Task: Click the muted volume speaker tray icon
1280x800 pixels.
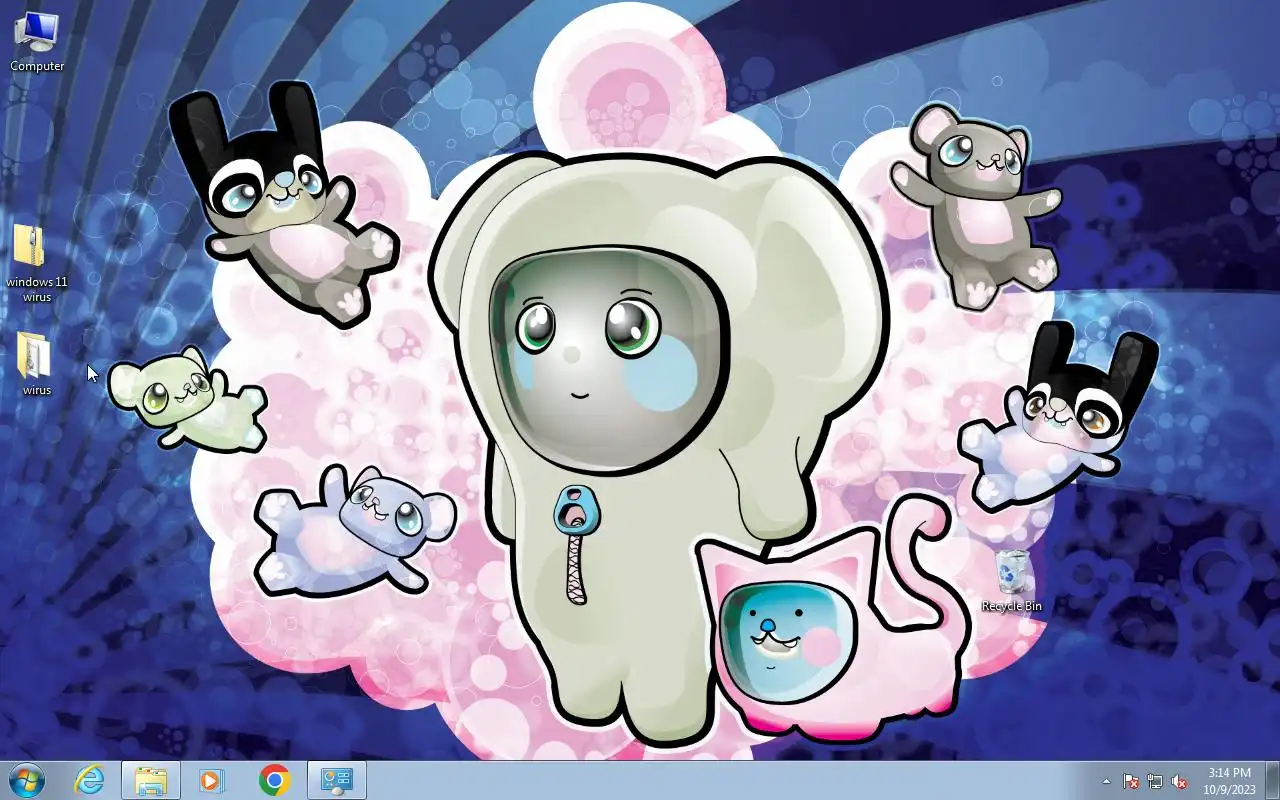Action: pos(1179,781)
